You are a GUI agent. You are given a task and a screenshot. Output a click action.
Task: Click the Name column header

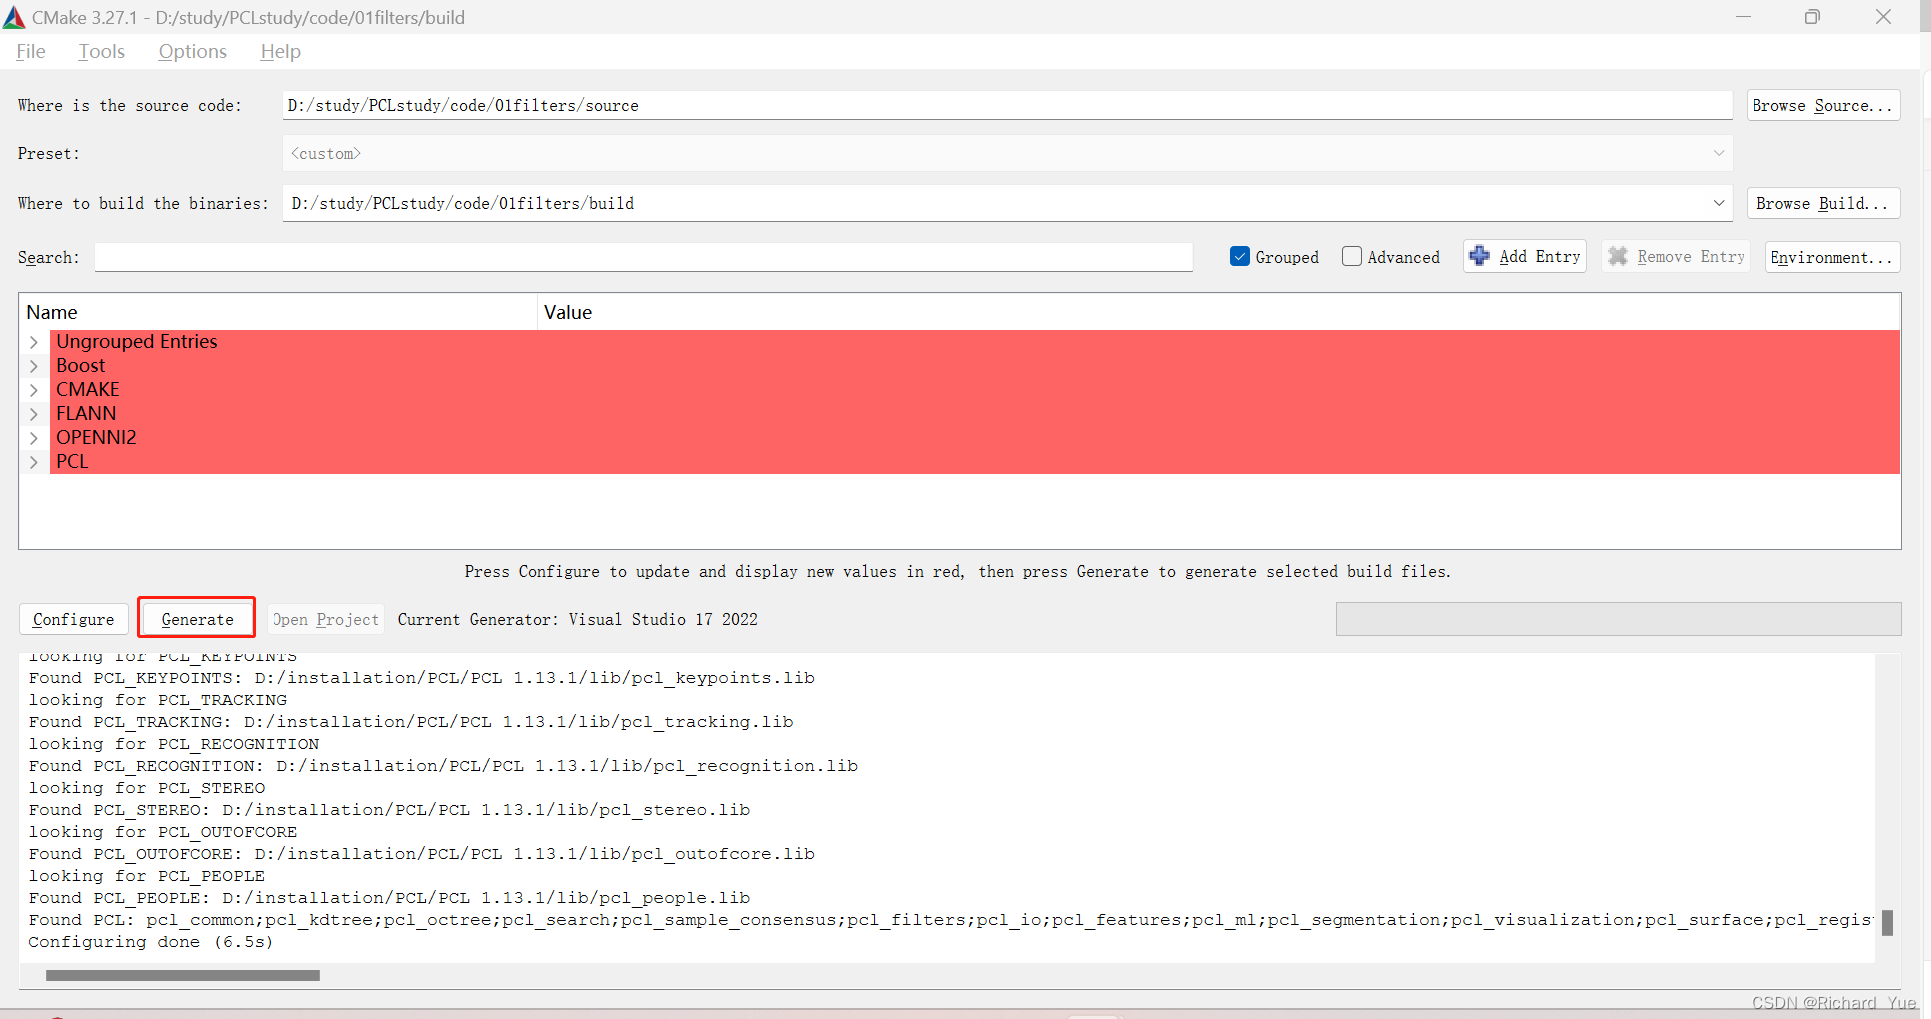(x=278, y=312)
